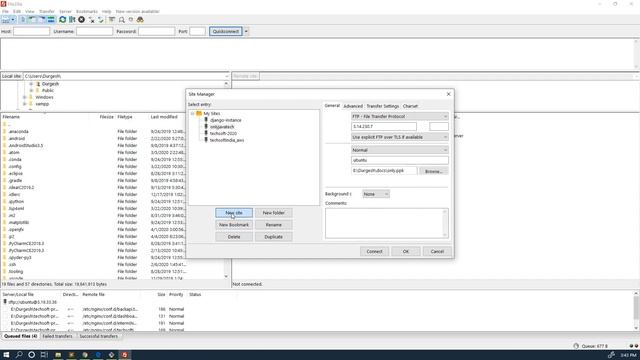
Task: Open the Site Manager toolbar icon
Action: coord(6,20)
